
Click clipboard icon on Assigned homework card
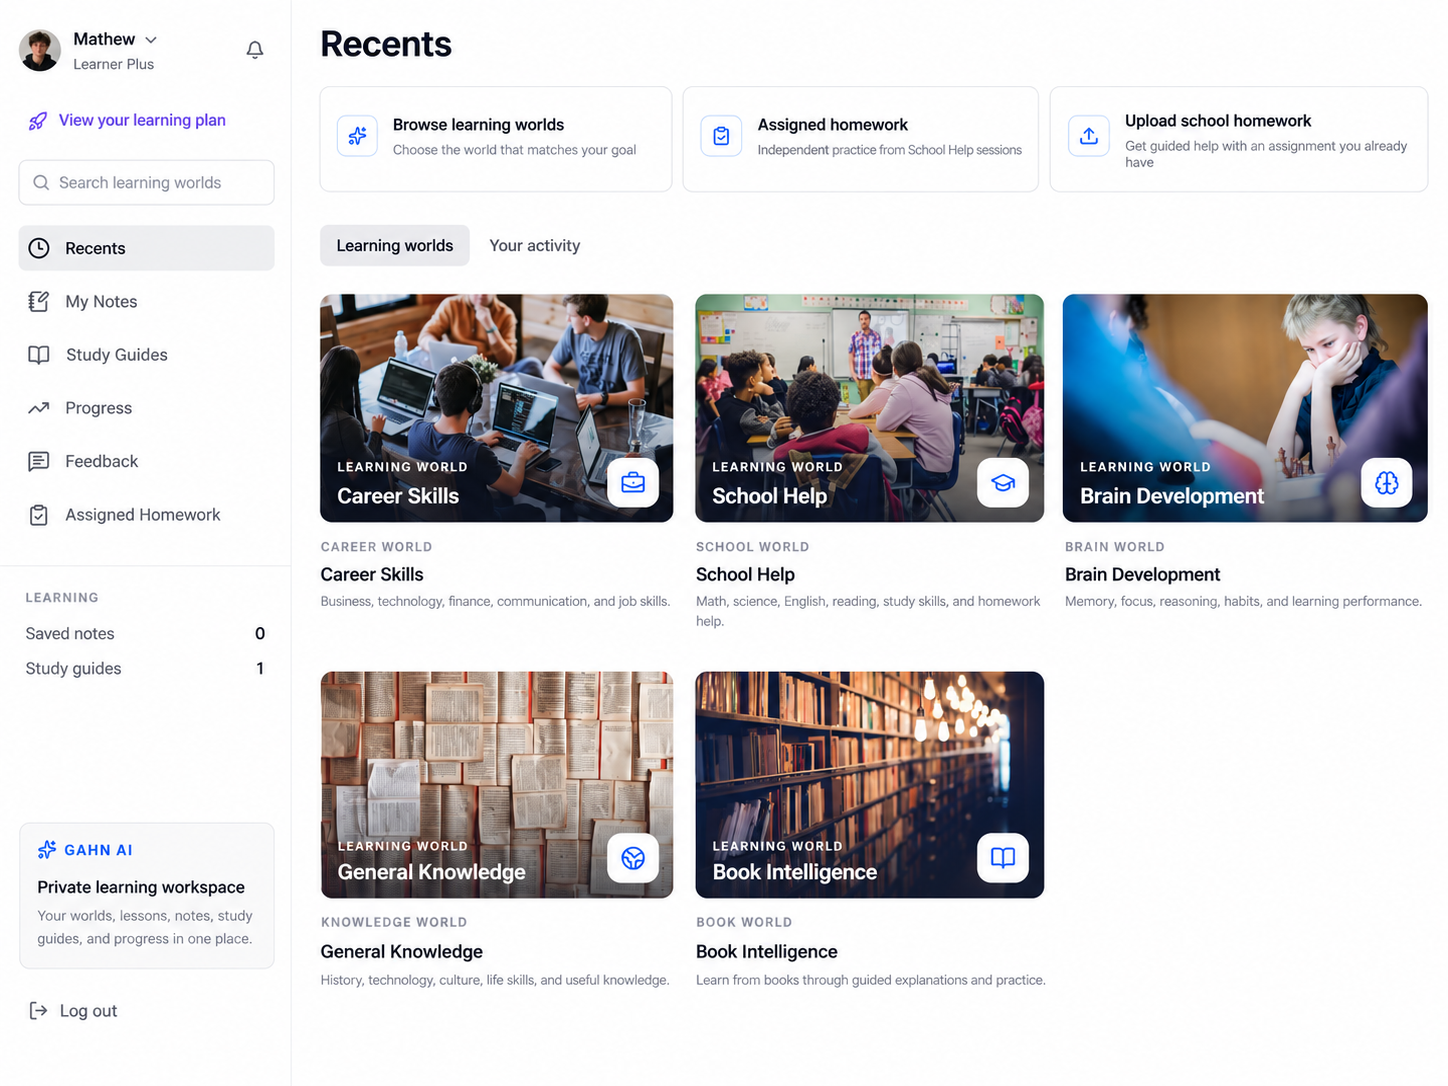pyautogui.click(x=721, y=136)
